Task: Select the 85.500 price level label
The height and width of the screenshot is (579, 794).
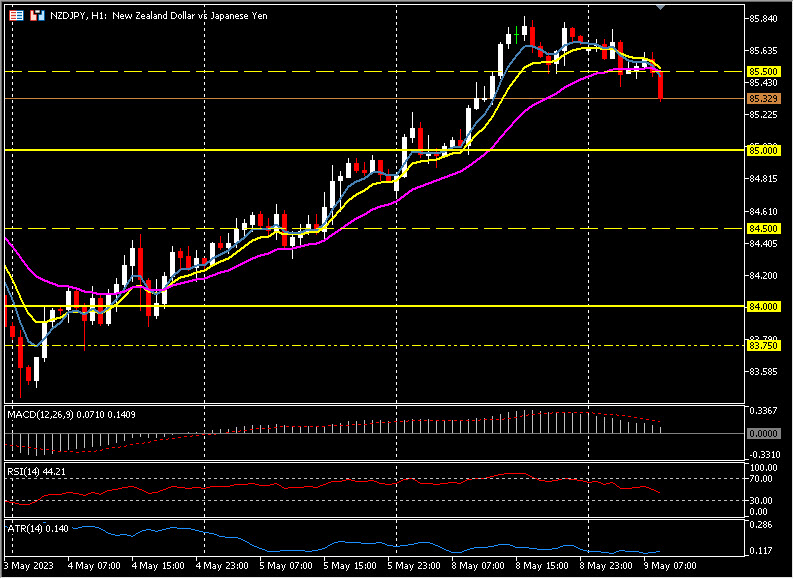Action: [763, 72]
